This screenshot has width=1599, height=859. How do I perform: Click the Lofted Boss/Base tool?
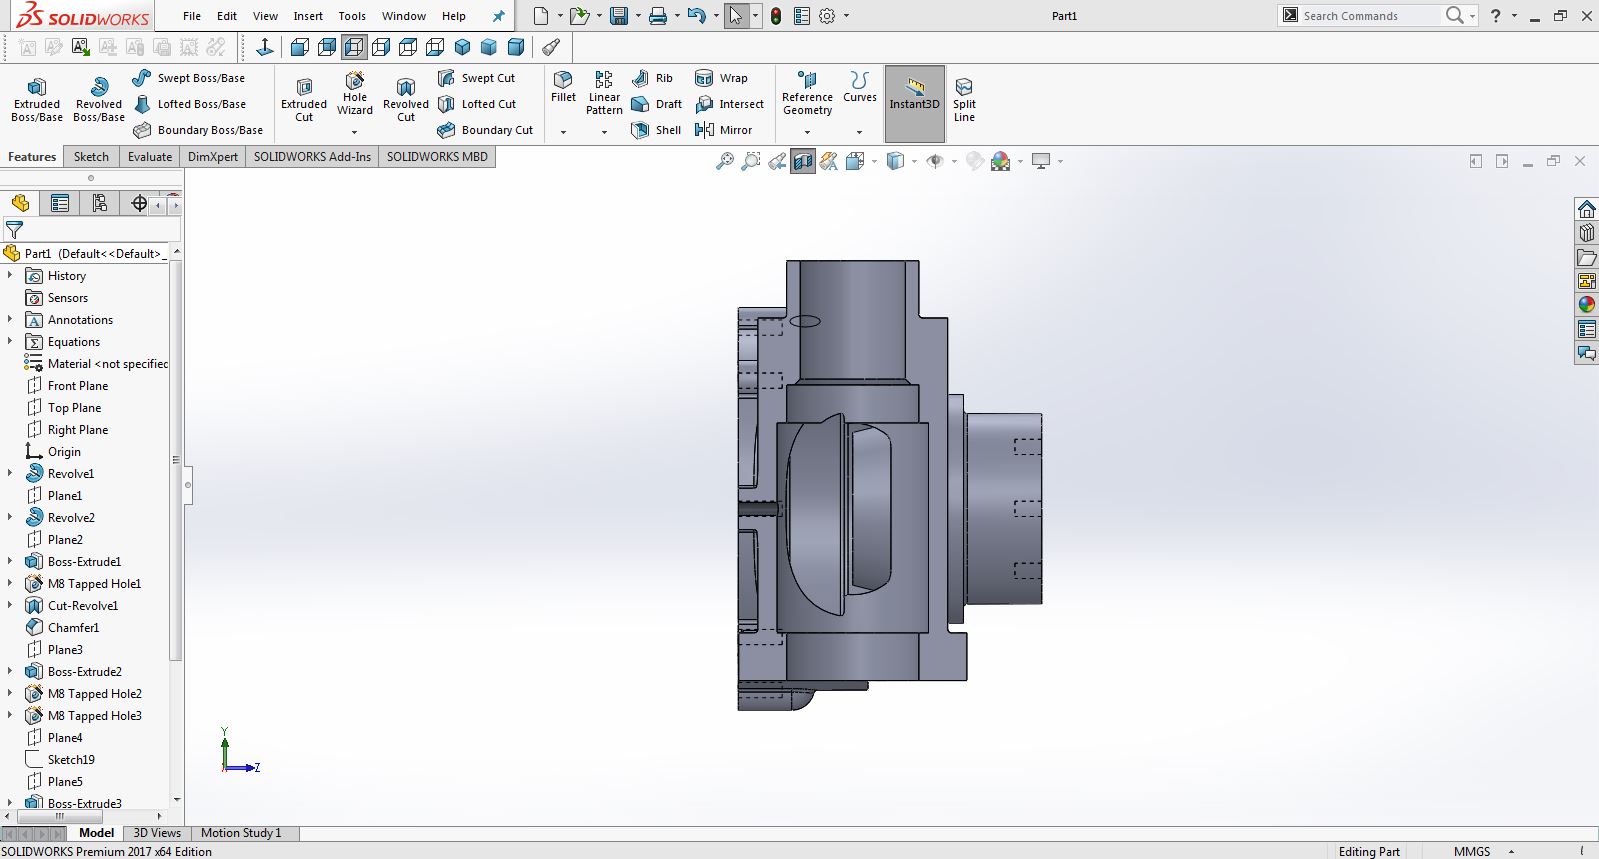pyautogui.click(x=189, y=104)
